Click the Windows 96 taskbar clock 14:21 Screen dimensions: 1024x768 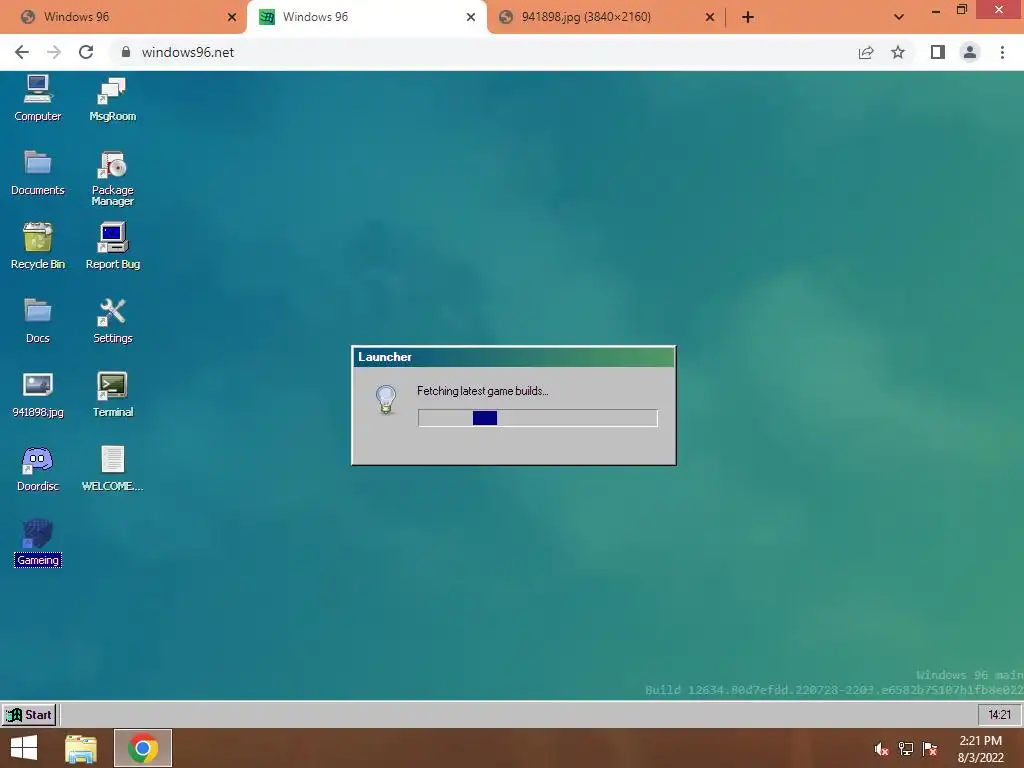point(999,714)
